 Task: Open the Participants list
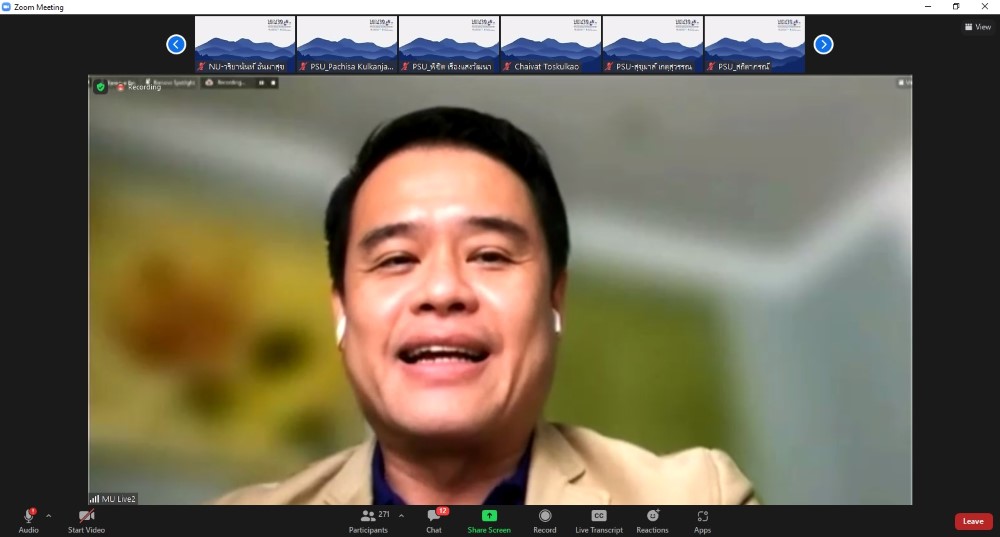tap(368, 518)
